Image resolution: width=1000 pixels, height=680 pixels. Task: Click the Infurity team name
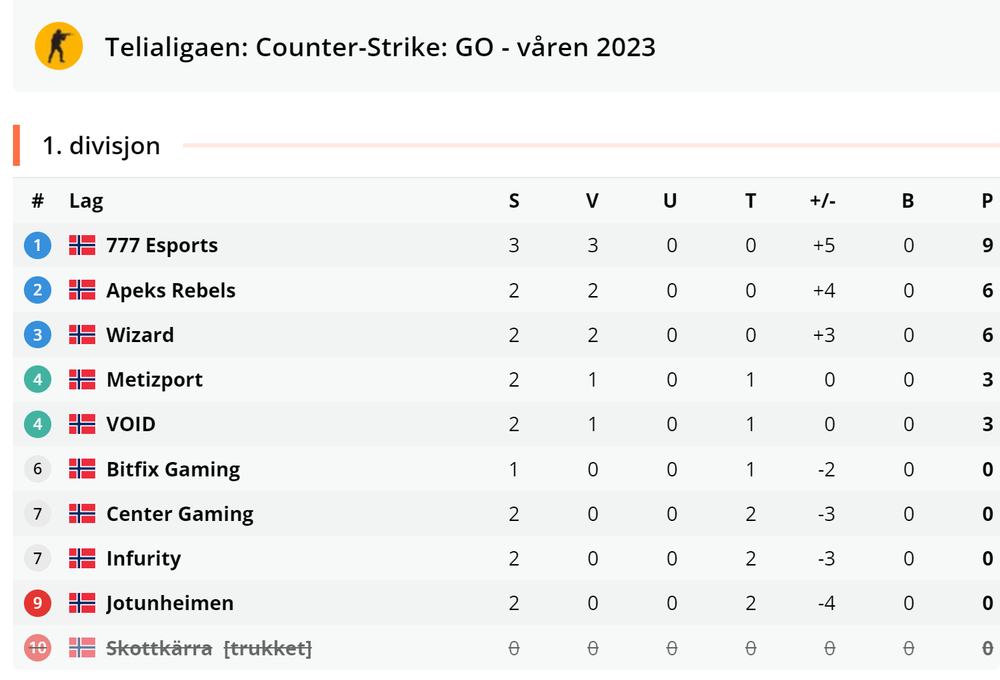143,558
